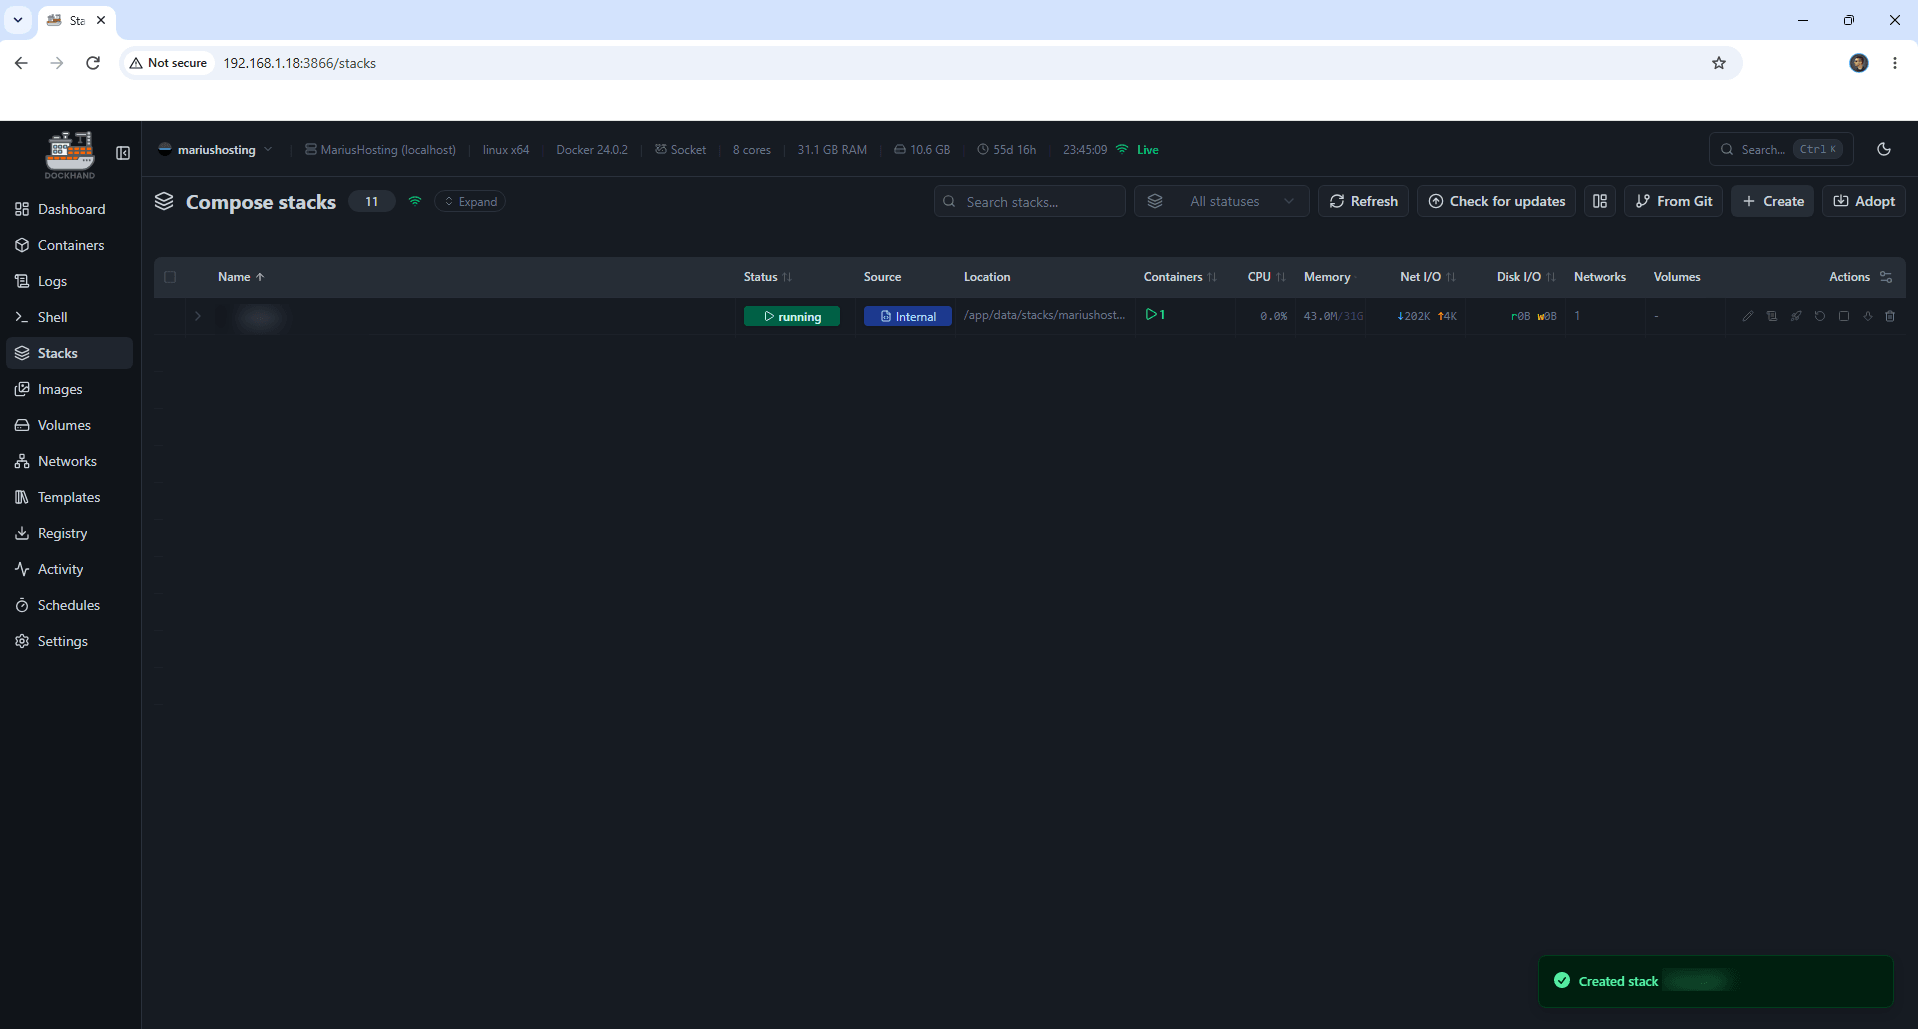Viewport: 1918px width, 1029px height.
Task: Open Chrome three-dot menu
Action: (x=1895, y=63)
